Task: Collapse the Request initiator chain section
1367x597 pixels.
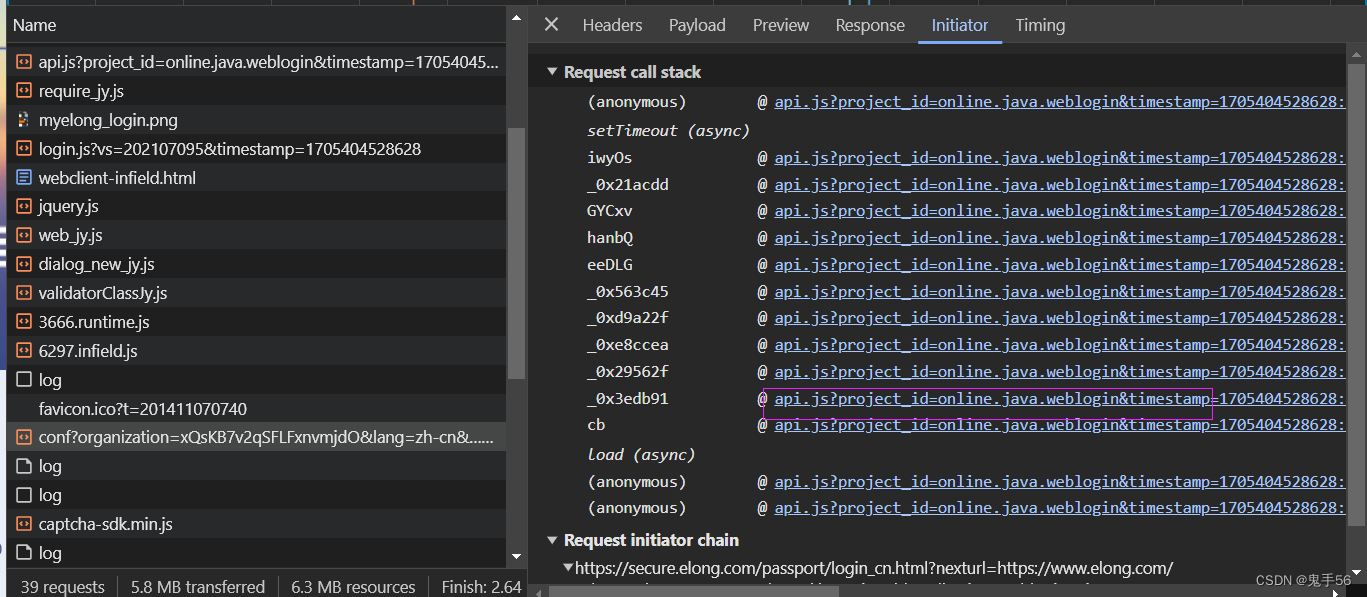Action: click(x=552, y=540)
